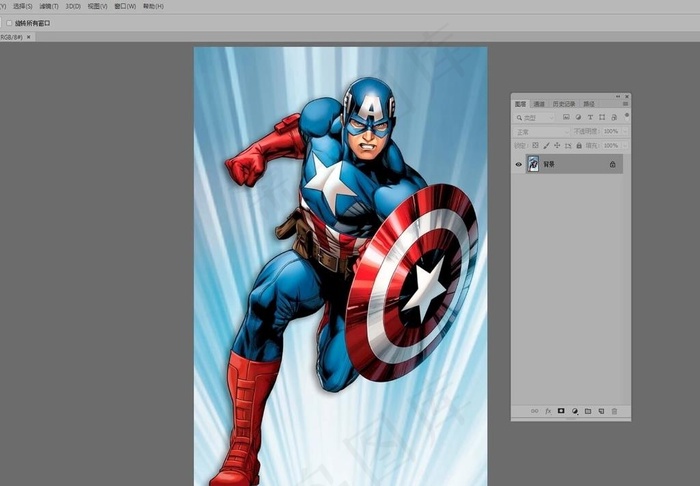Toggle lock image pixels brush icon

click(546, 145)
